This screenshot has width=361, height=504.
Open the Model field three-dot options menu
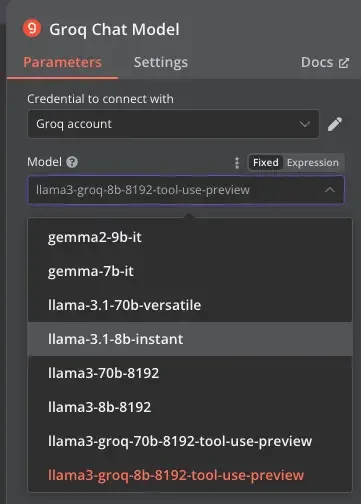coord(237,163)
